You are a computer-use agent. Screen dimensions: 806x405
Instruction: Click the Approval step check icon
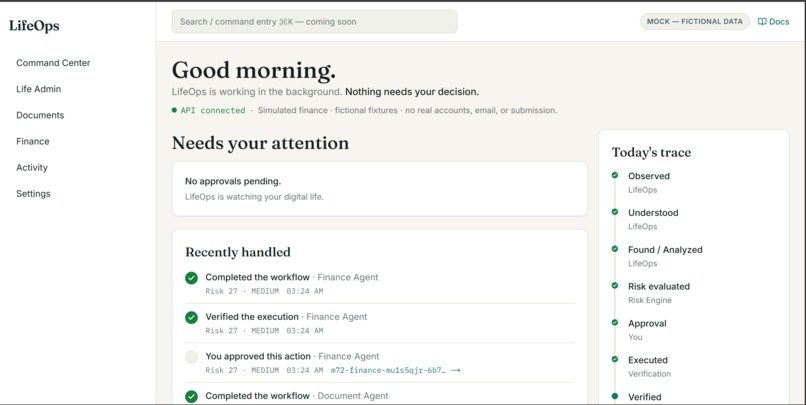coord(615,322)
